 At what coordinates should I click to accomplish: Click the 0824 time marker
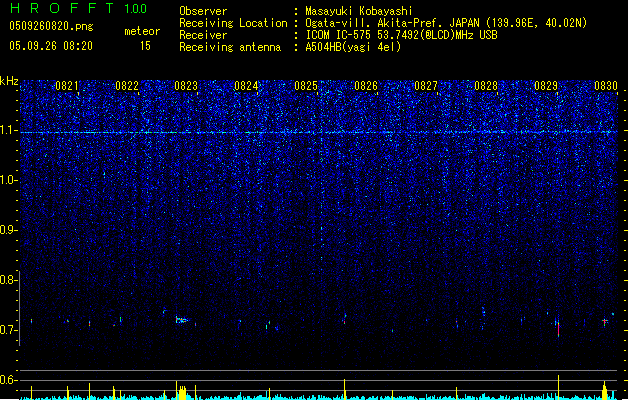(246, 86)
